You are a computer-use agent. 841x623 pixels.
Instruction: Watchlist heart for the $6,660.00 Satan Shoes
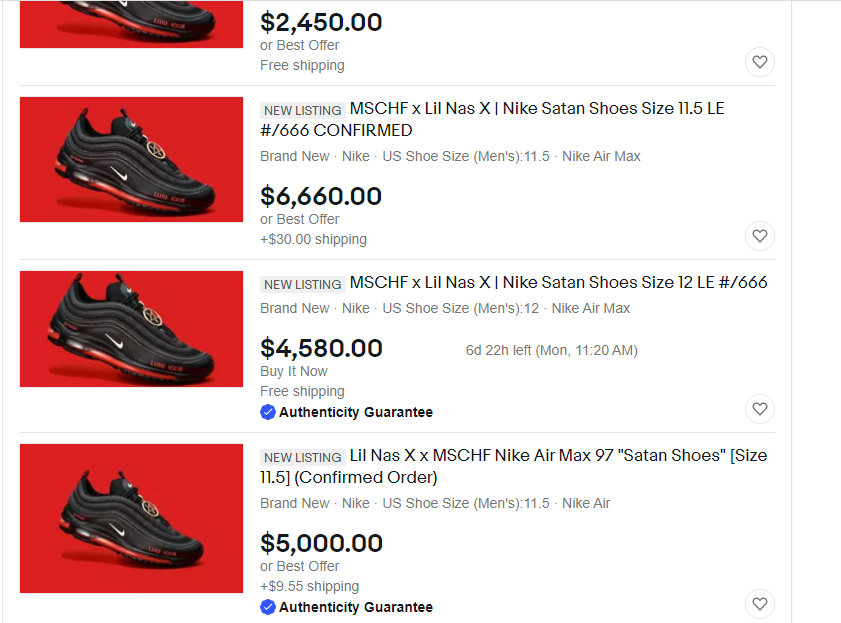click(x=760, y=237)
